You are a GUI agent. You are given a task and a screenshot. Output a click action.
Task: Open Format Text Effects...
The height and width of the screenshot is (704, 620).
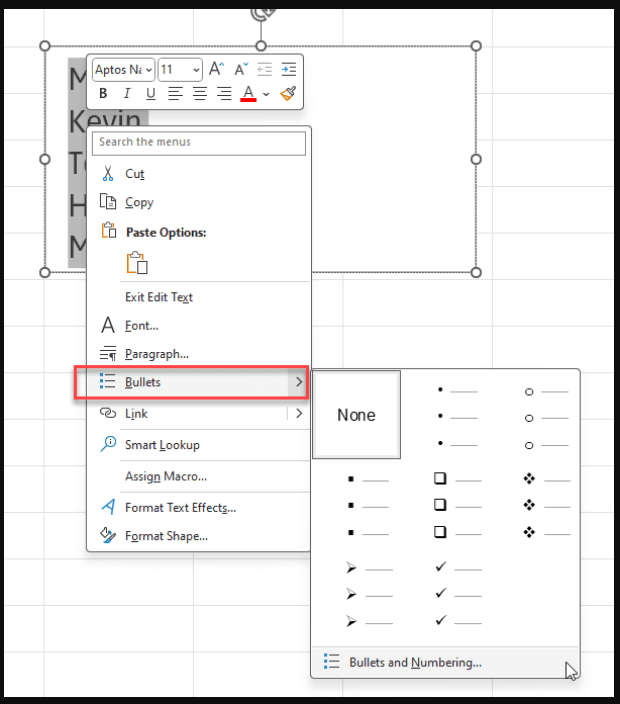coord(198,508)
